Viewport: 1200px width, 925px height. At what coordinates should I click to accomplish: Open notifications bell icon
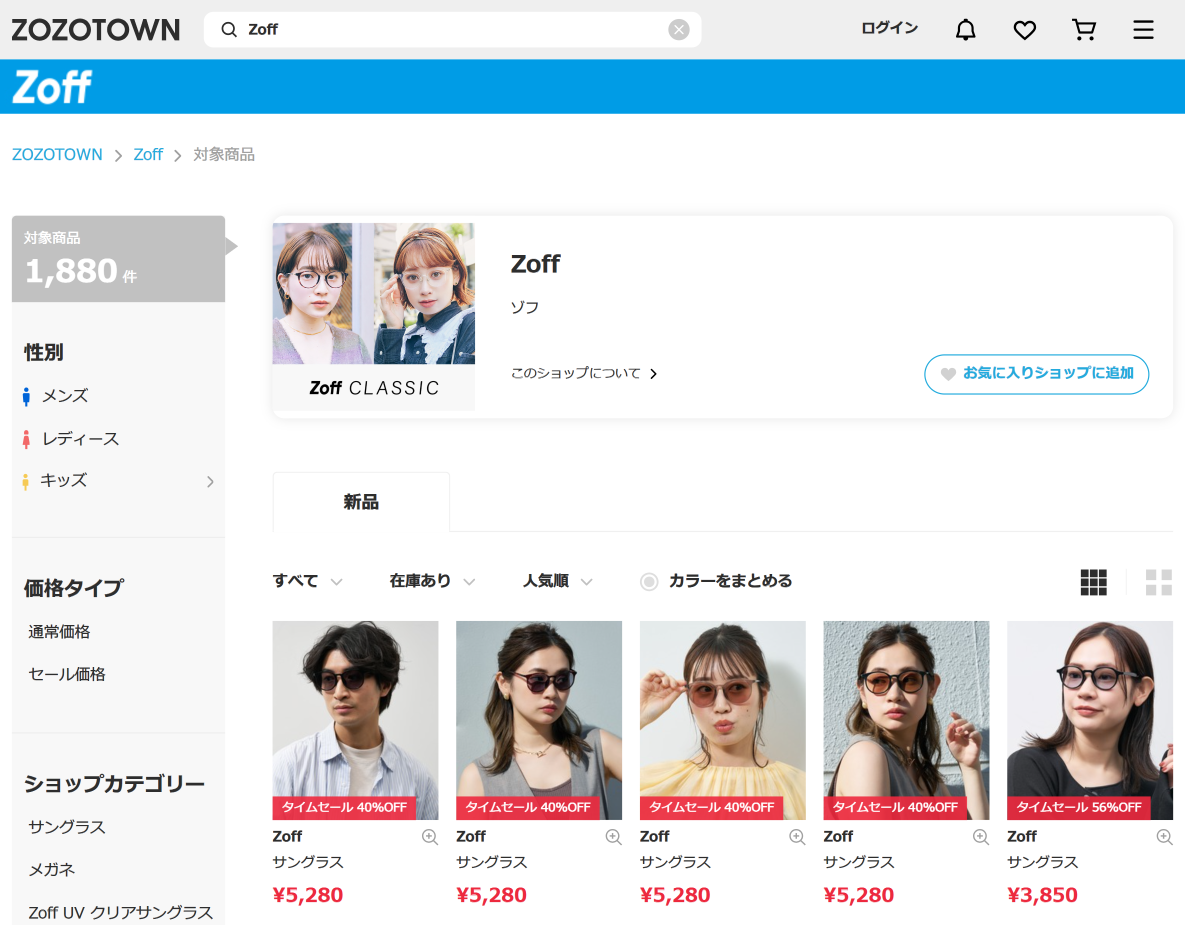pyautogui.click(x=965, y=30)
